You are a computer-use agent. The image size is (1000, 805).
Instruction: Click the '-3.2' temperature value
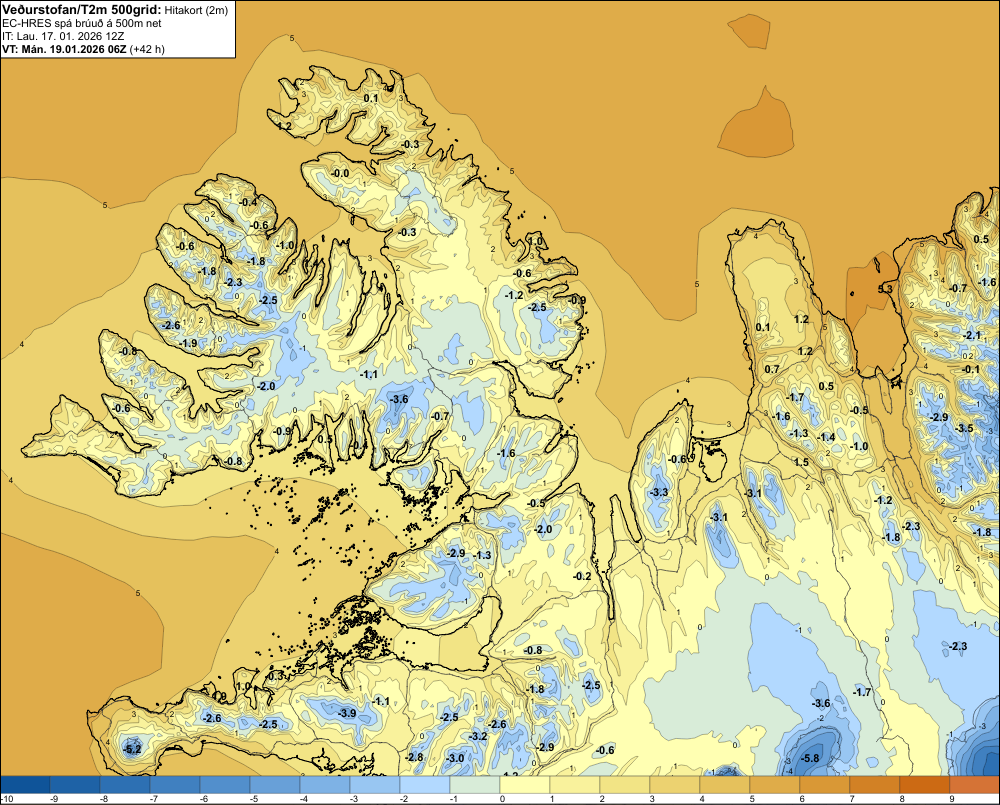(478, 736)
